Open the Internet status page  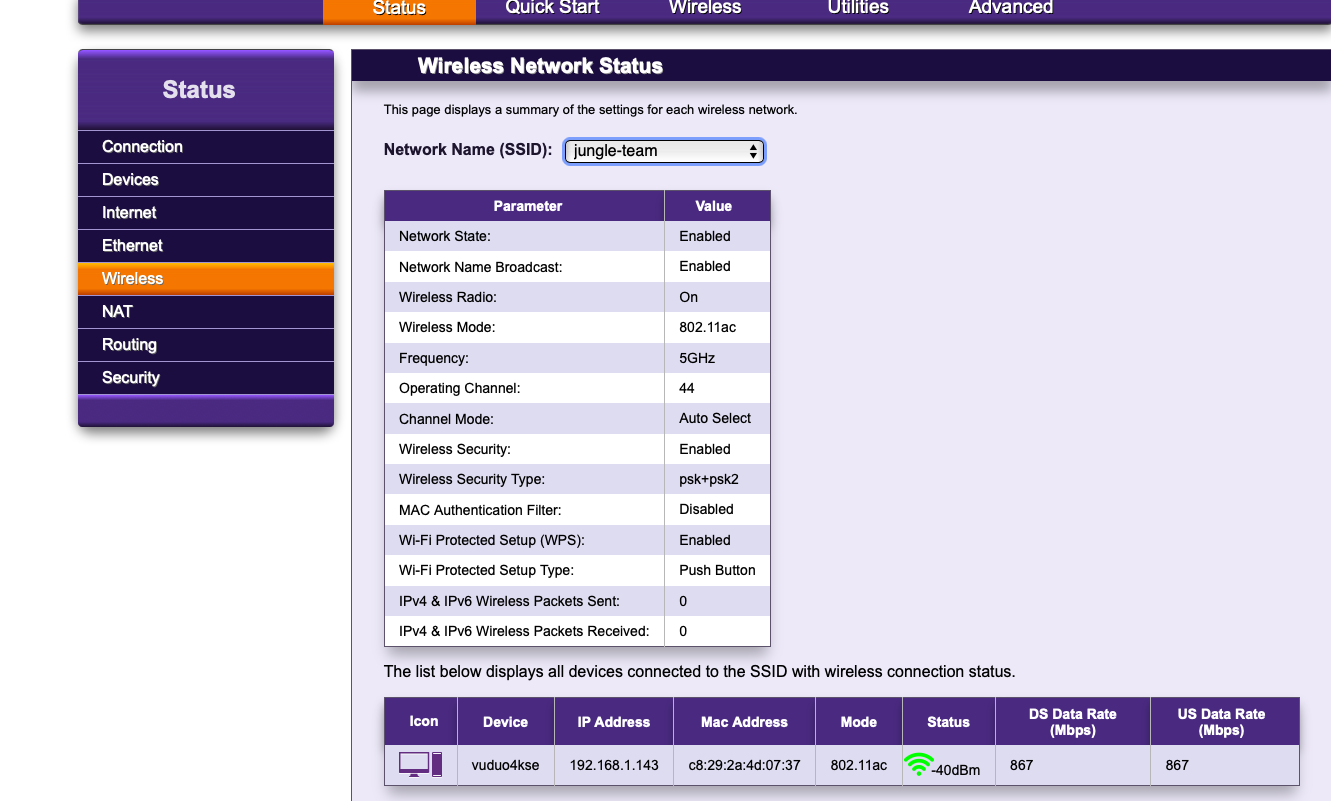click(129, 213)
